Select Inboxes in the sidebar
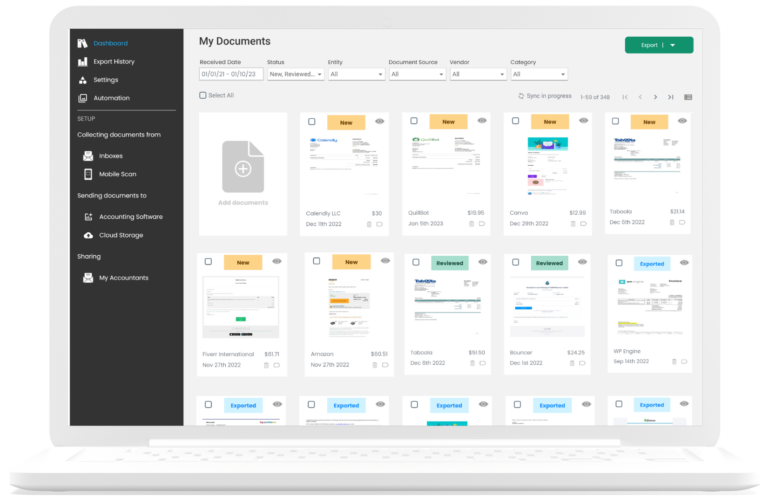 tap(110, 156)
